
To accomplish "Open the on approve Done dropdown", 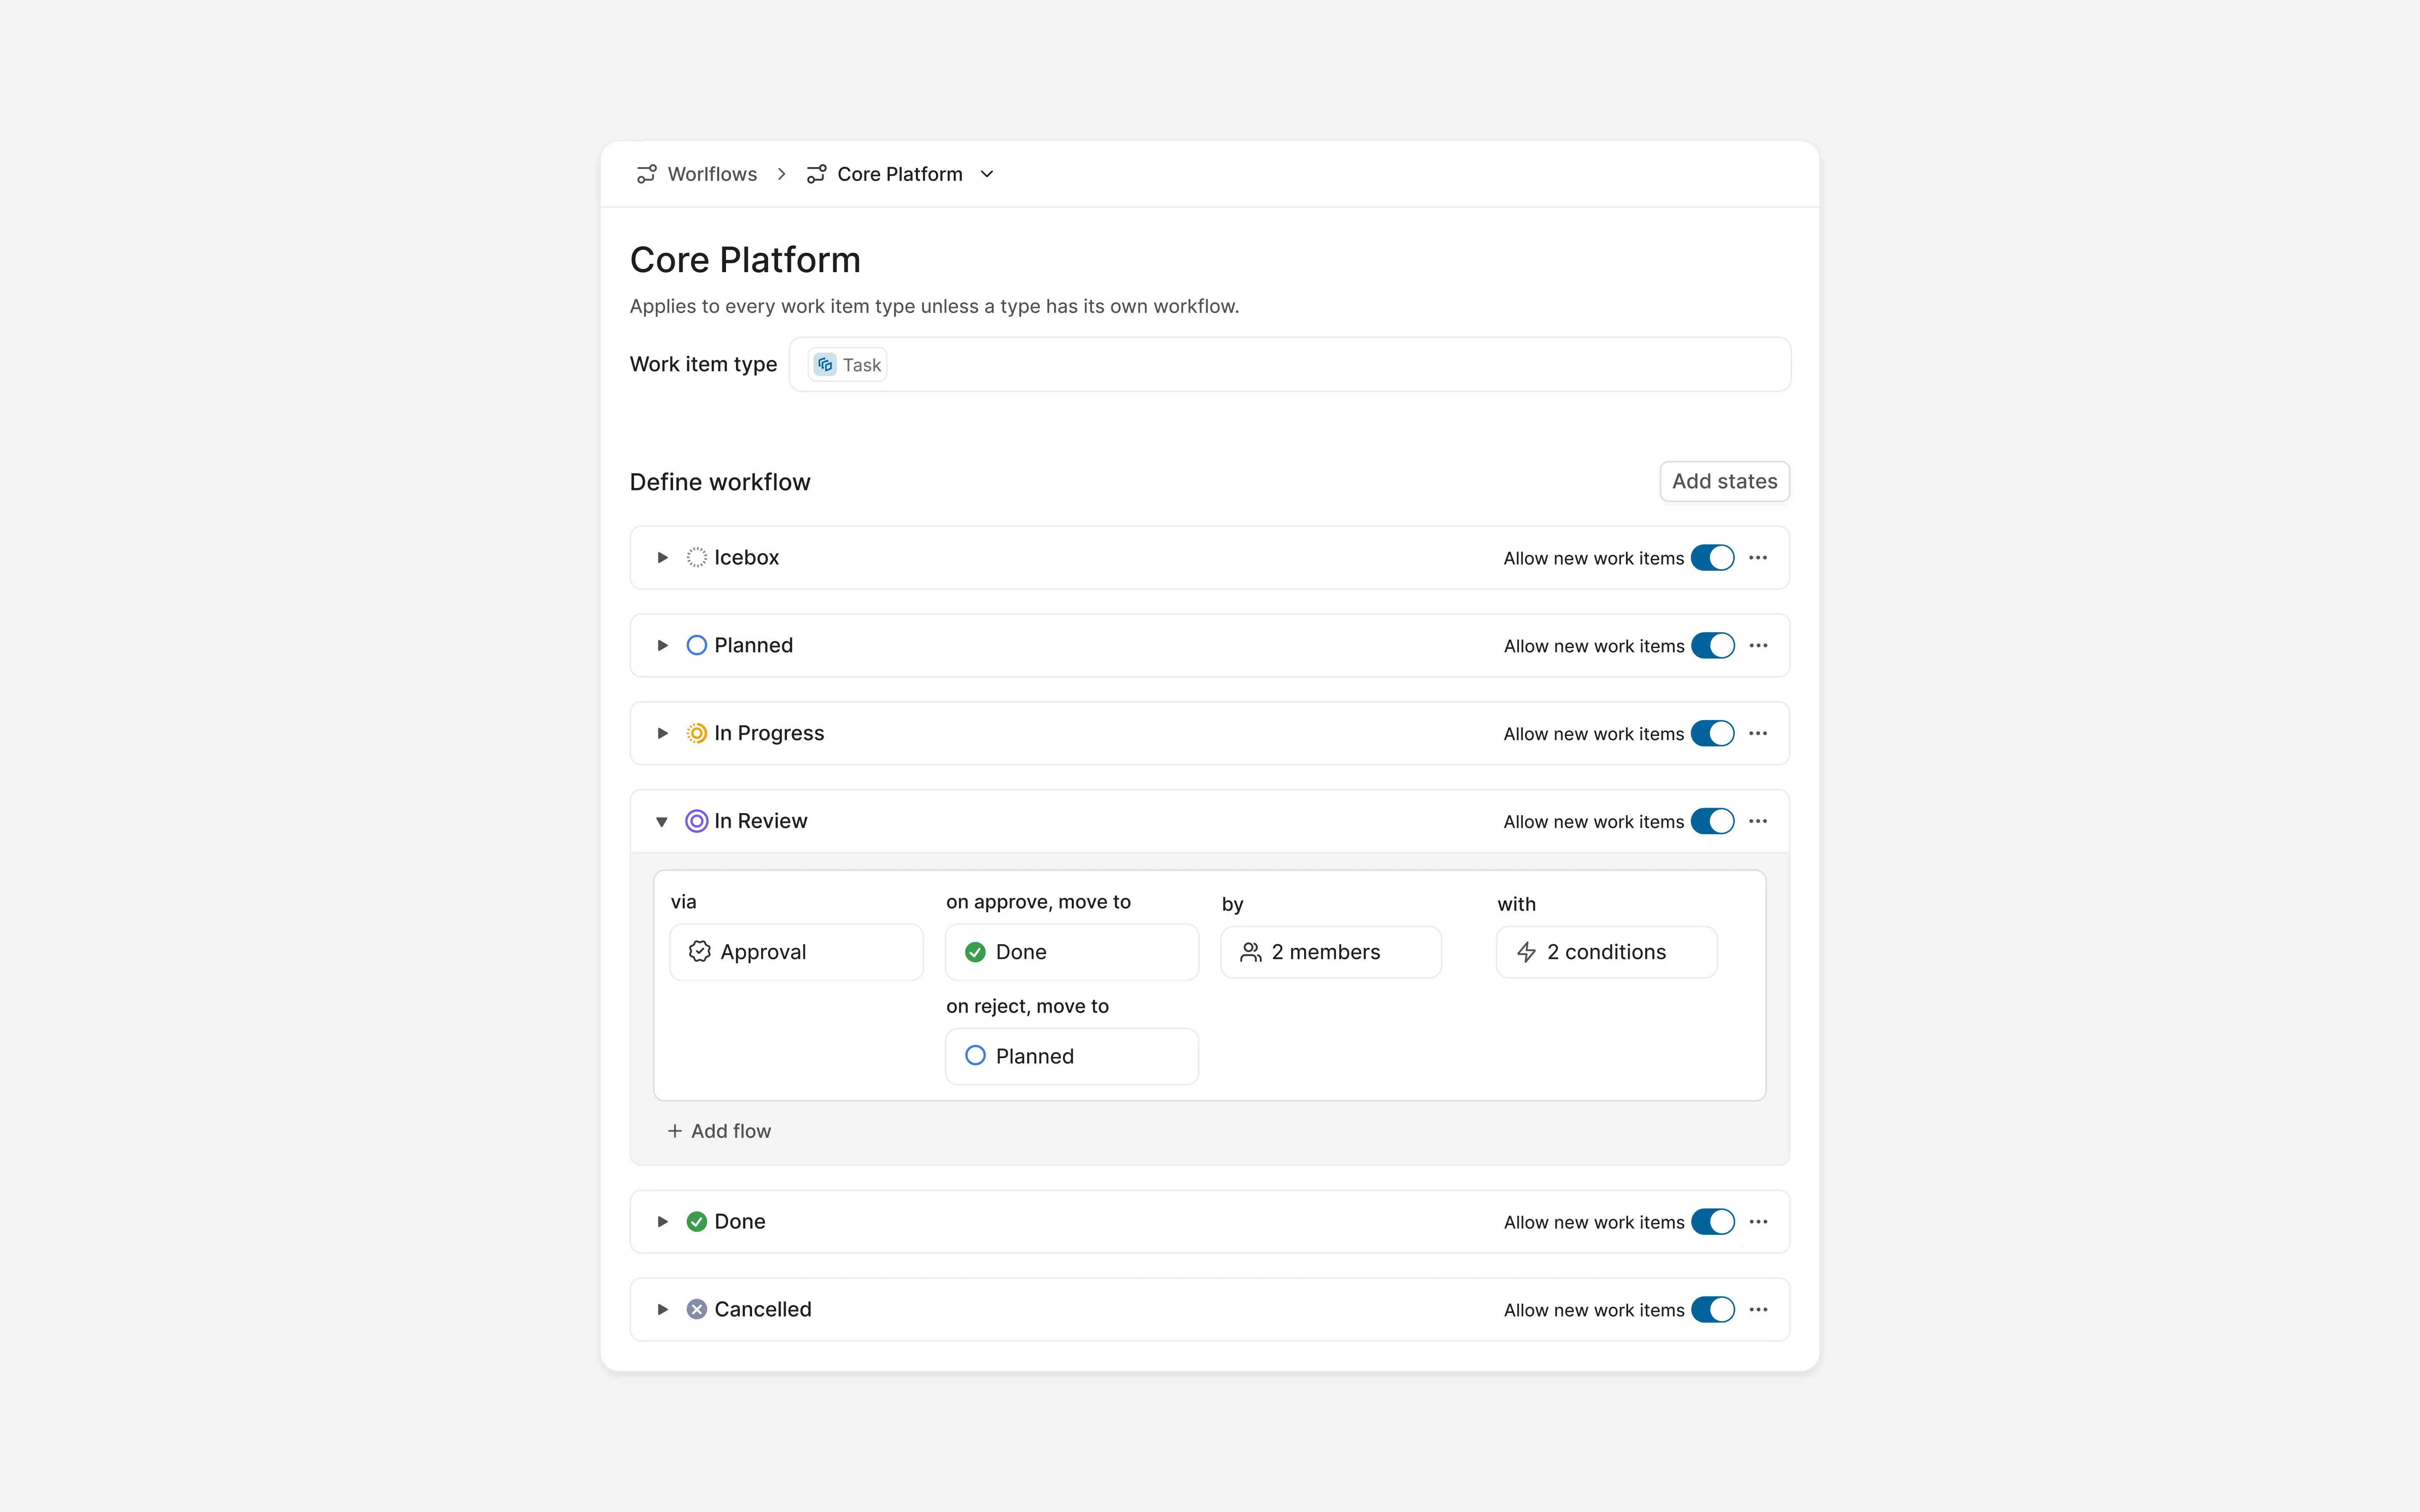I will click(x=1072, y=952).
